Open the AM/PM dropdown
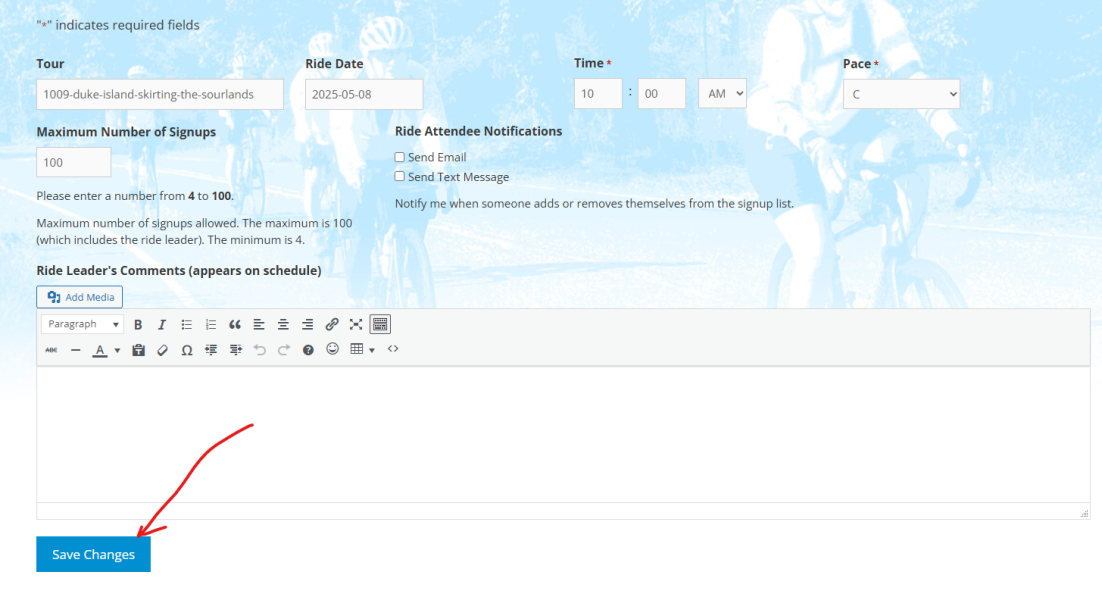The height and width of the screenshot is (600, 1102). [x=722, y=93]
